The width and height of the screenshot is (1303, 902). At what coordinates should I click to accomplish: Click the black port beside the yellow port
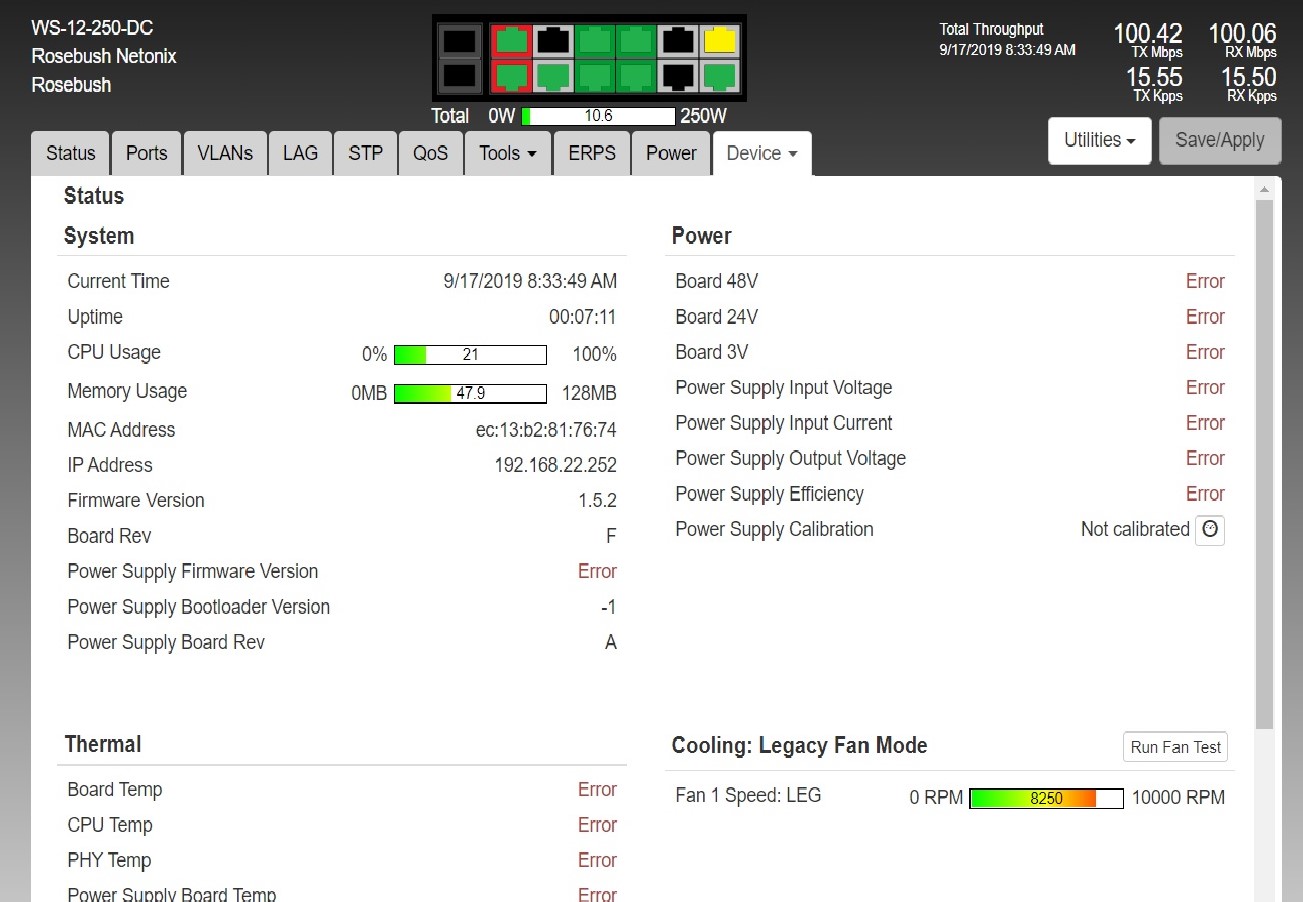pyautogui.click(x=678, y=41)
